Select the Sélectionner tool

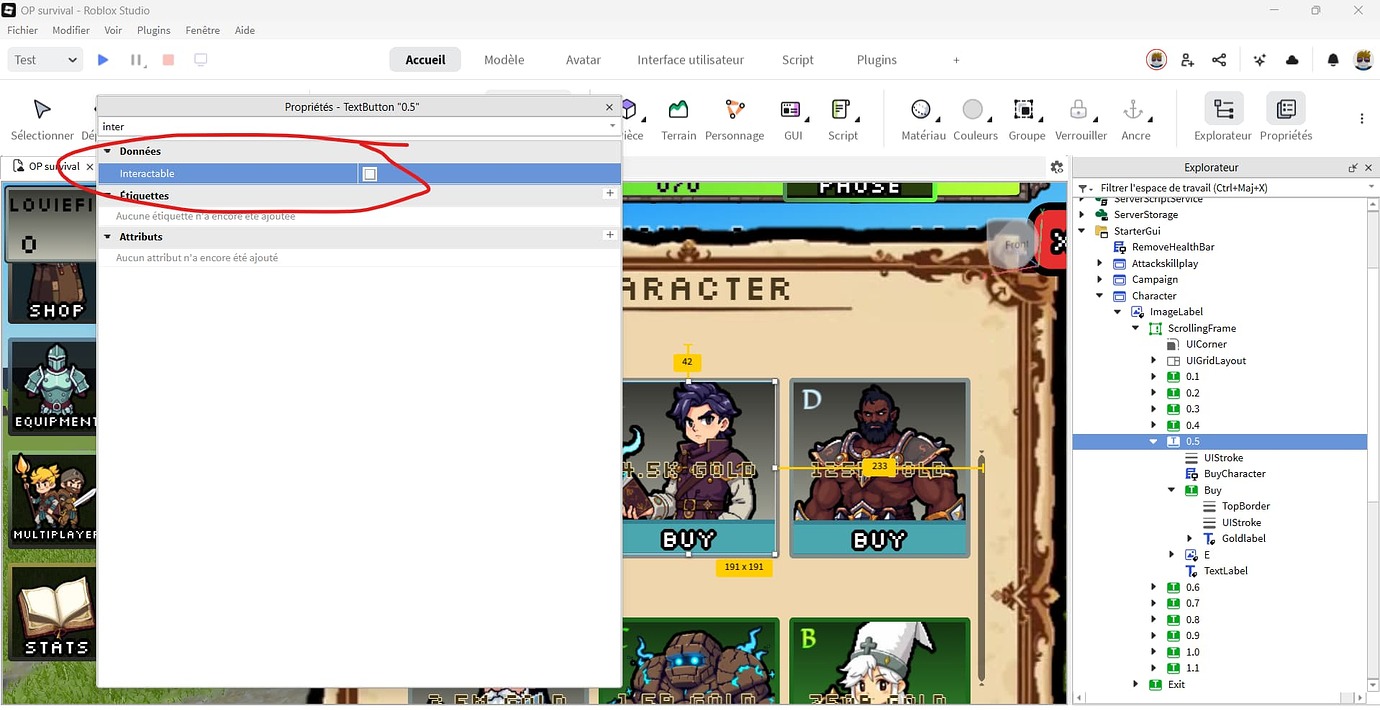click(42, 120)
